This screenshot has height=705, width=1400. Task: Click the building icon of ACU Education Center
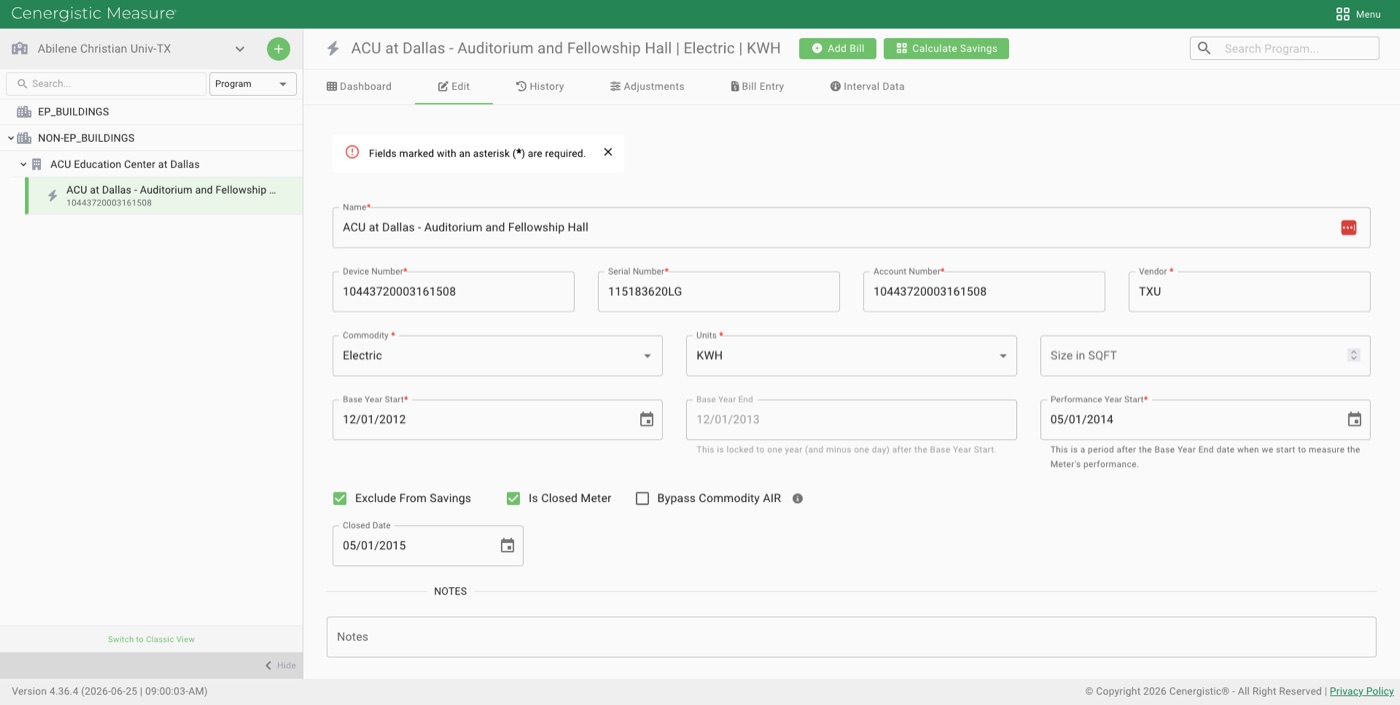tap(37, 164)
